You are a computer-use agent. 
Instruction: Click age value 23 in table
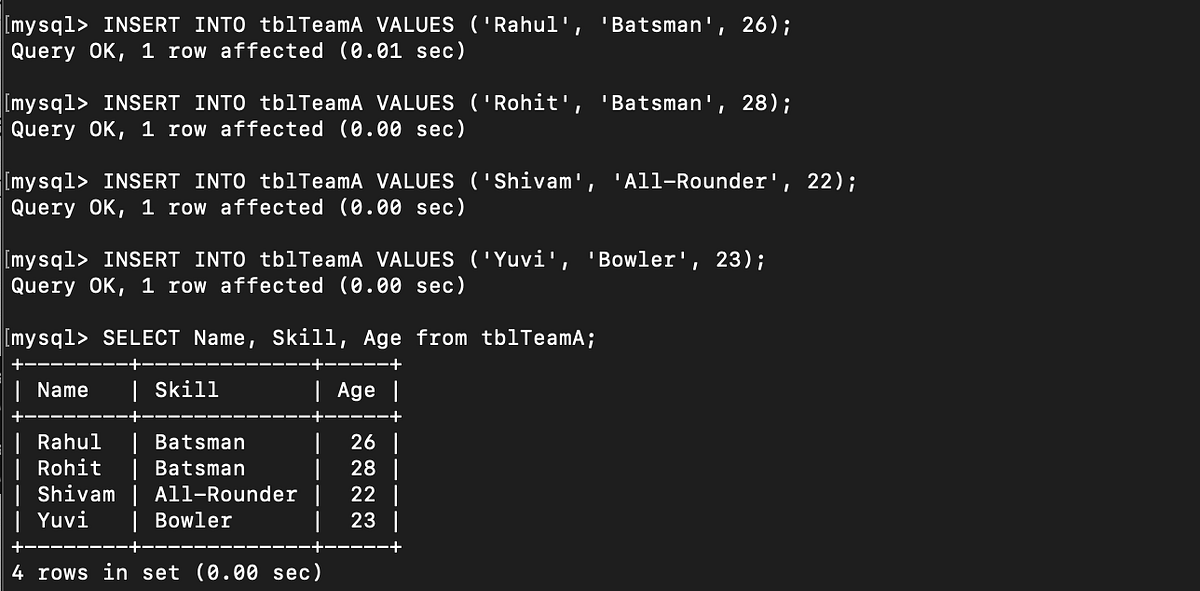(x=363, y=520)
